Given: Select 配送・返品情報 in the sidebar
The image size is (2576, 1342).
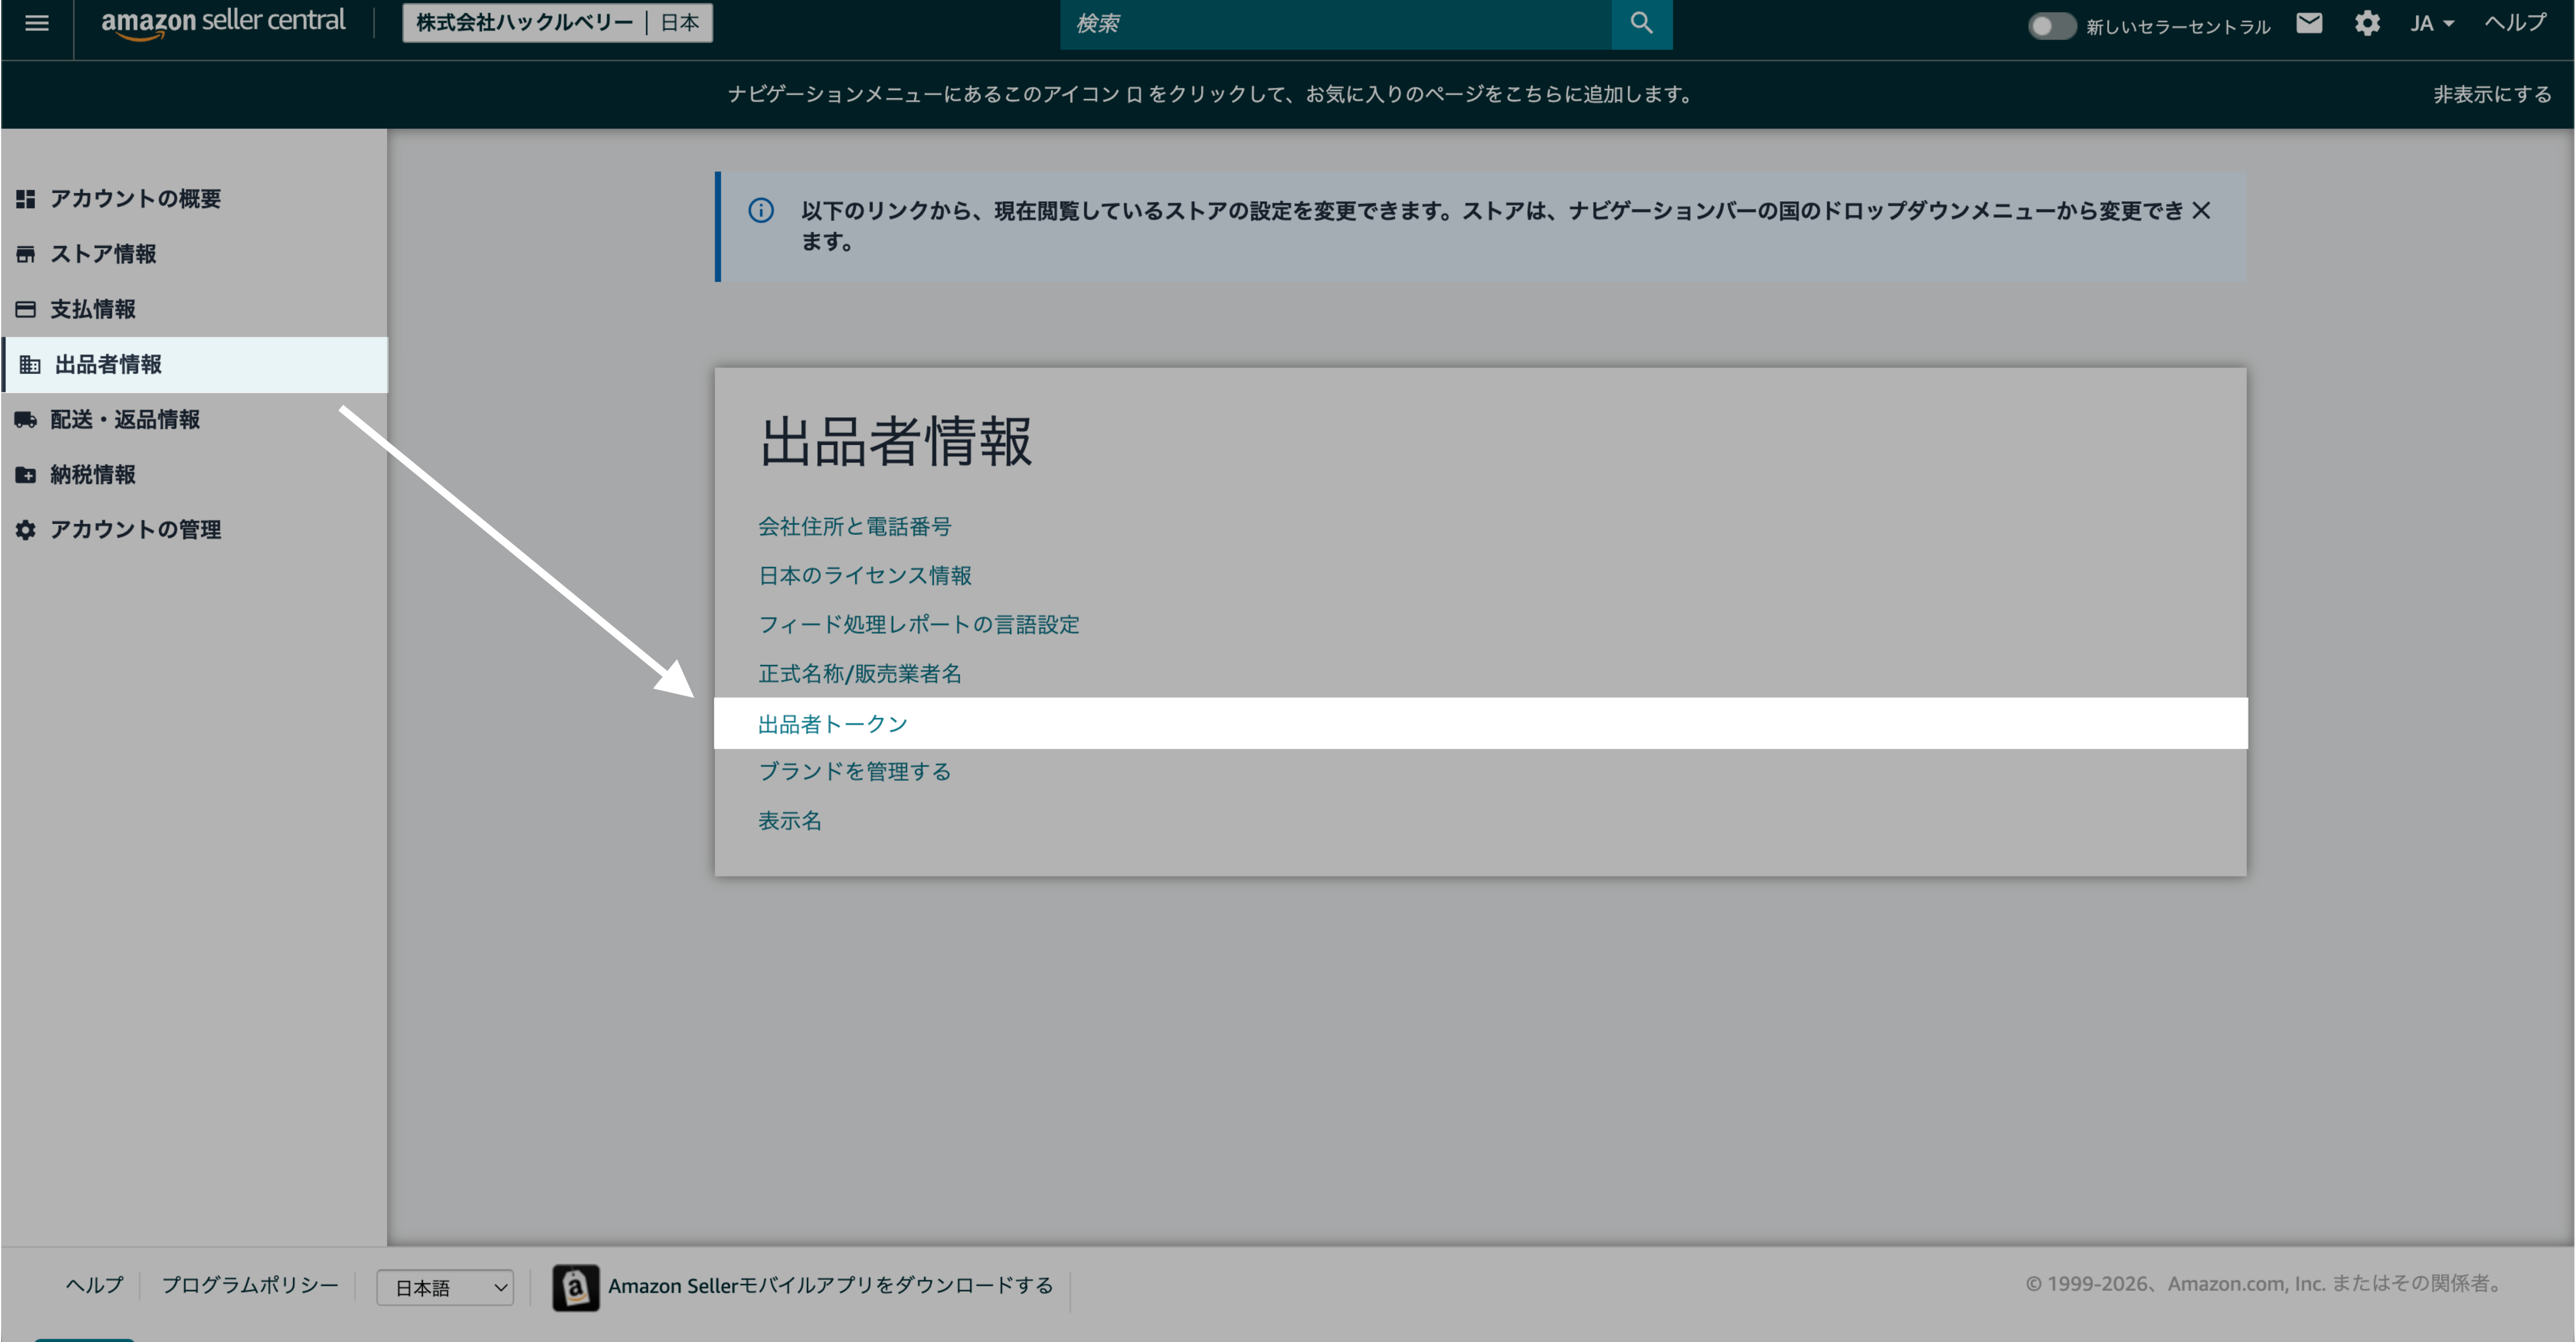Looking at the screenshot, I should 125,419.
